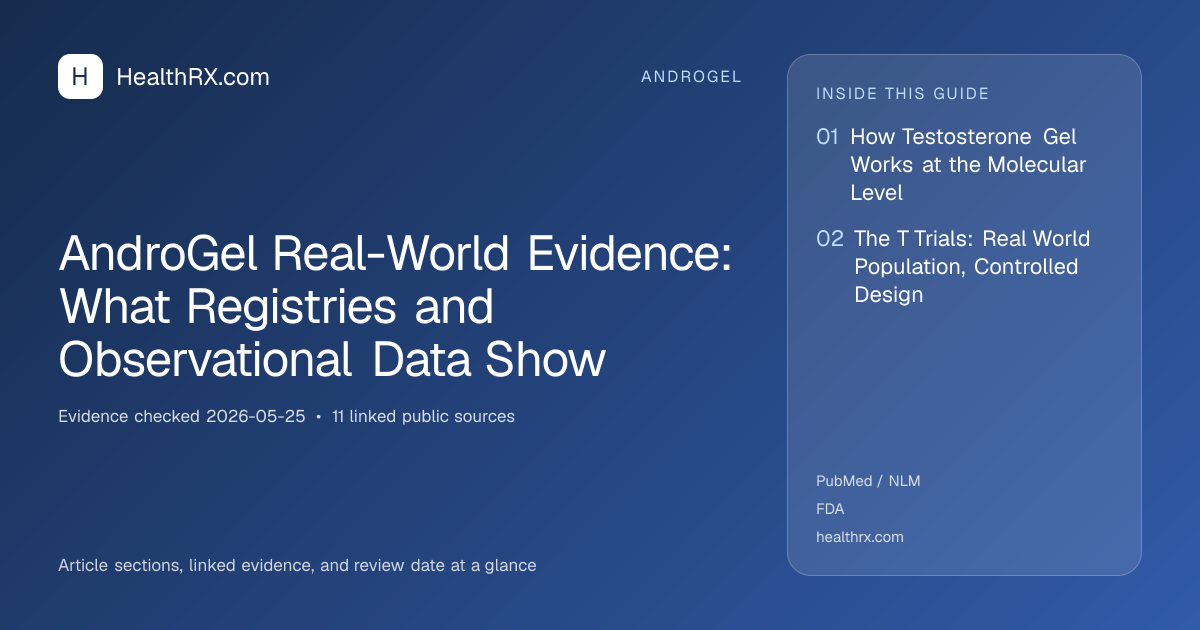
Task: Open the HealthRX.com site name
Action: click(x=193, y=77)
